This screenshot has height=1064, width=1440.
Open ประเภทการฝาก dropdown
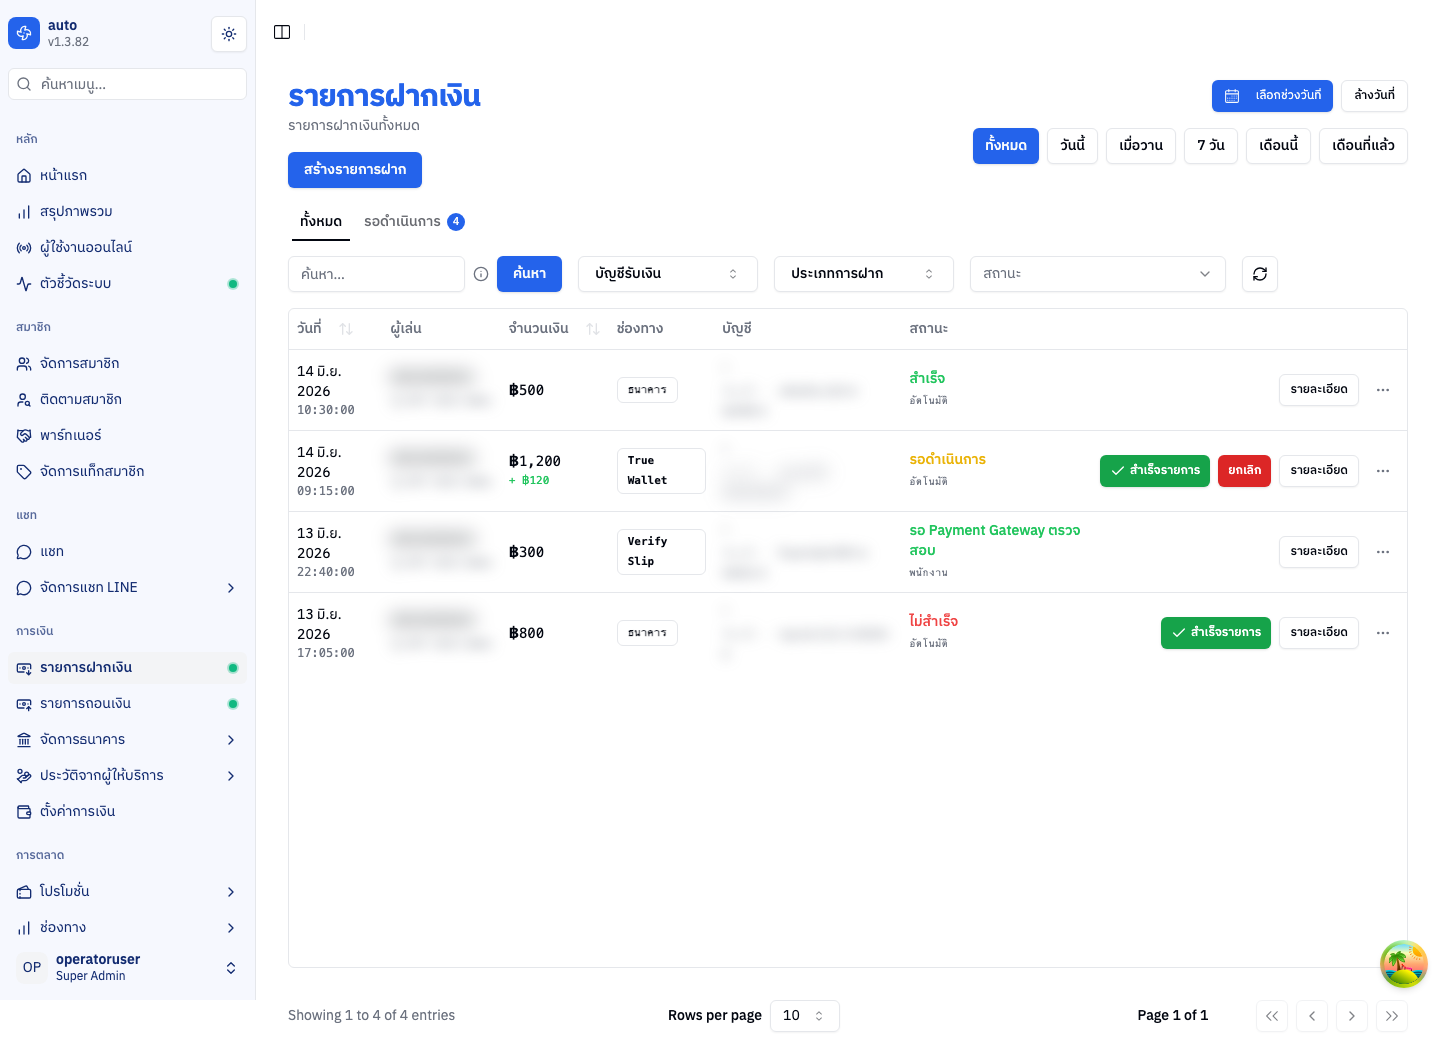(x=864, y=274)
